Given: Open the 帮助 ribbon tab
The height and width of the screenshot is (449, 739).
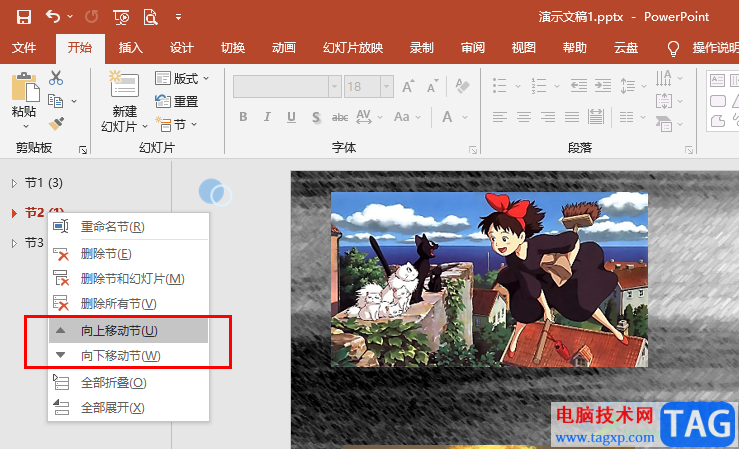Looking at the screenshot, I should click(x=575, y=48).
